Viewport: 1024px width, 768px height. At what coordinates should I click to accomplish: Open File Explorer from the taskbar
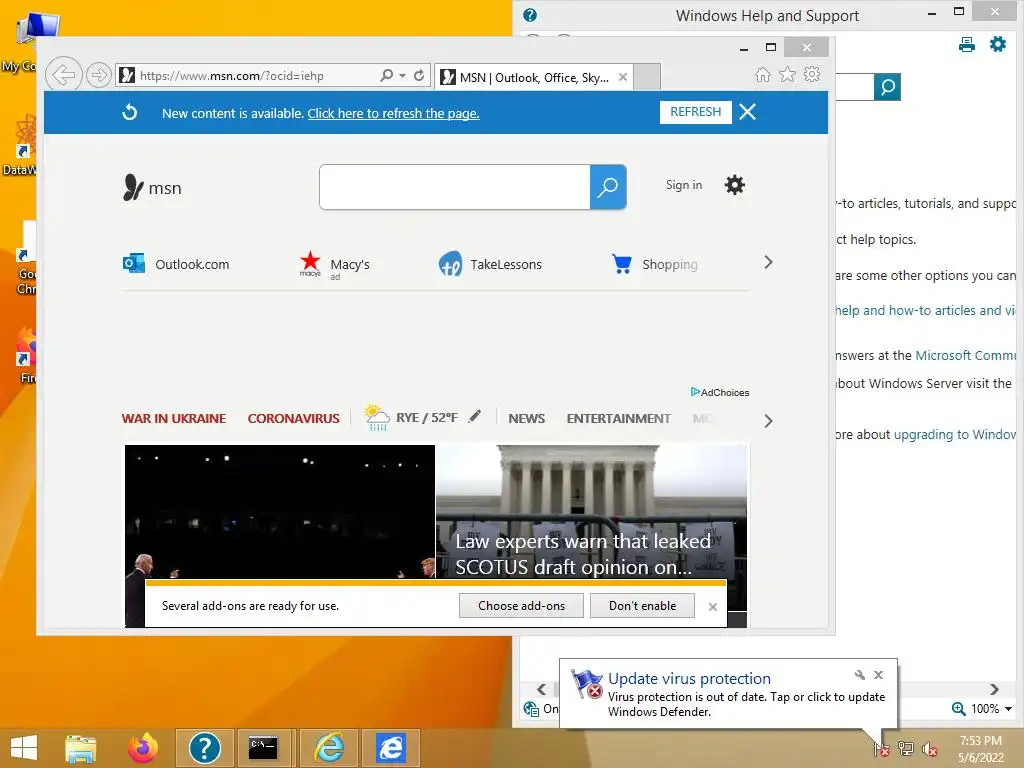pyautogui.click(x=81, y=748)
